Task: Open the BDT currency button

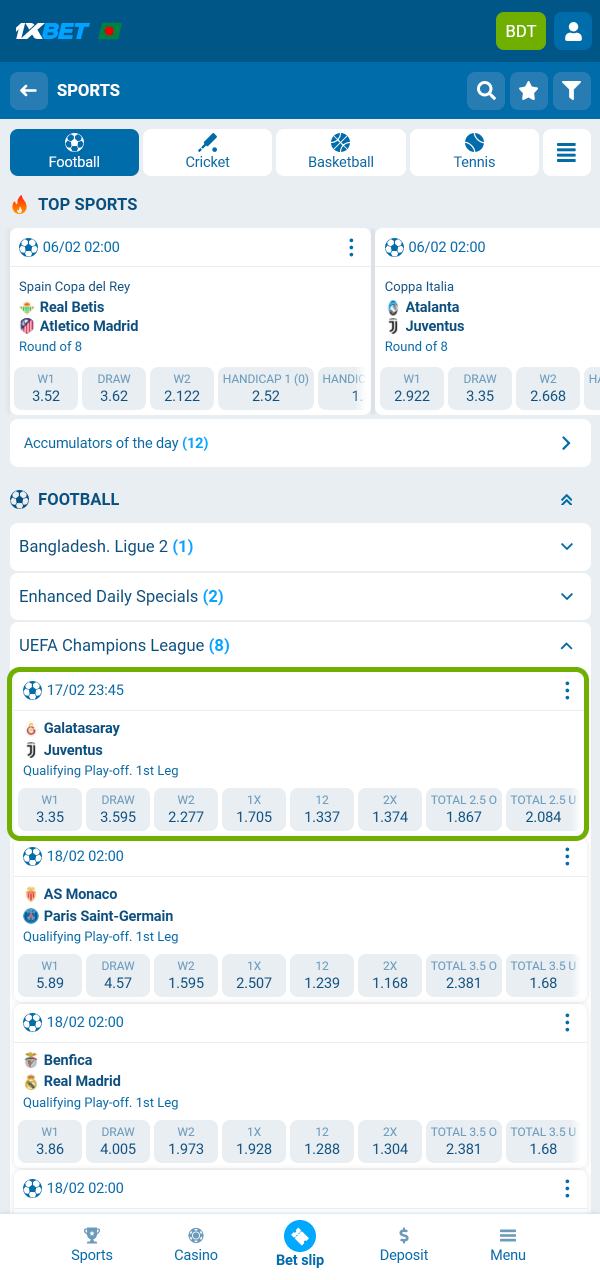Action: [x=520, y=31]
